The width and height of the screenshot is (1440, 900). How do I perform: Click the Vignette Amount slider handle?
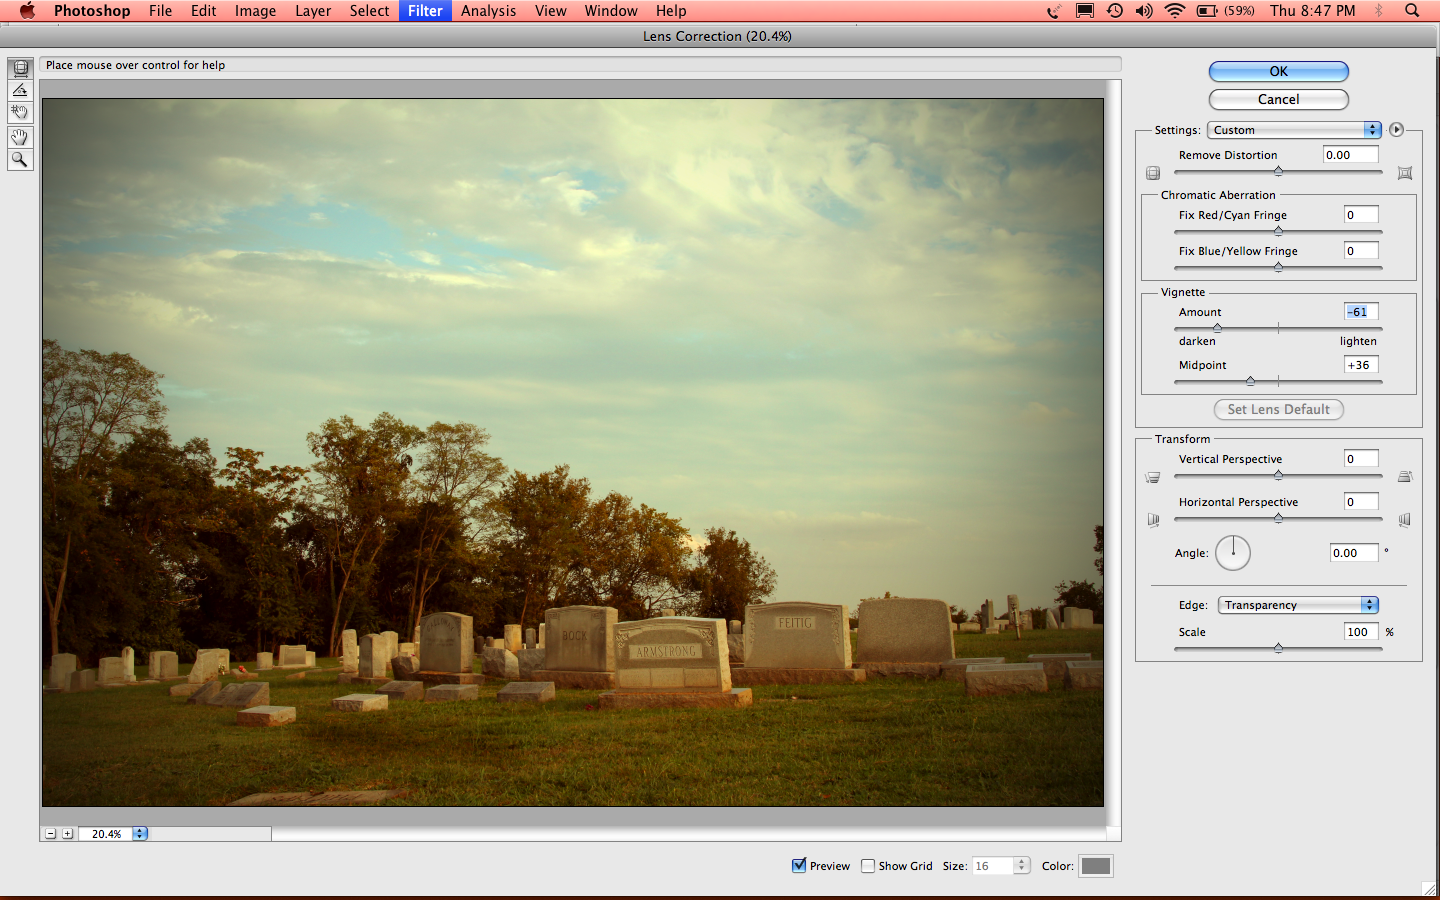click(1217, 328)
